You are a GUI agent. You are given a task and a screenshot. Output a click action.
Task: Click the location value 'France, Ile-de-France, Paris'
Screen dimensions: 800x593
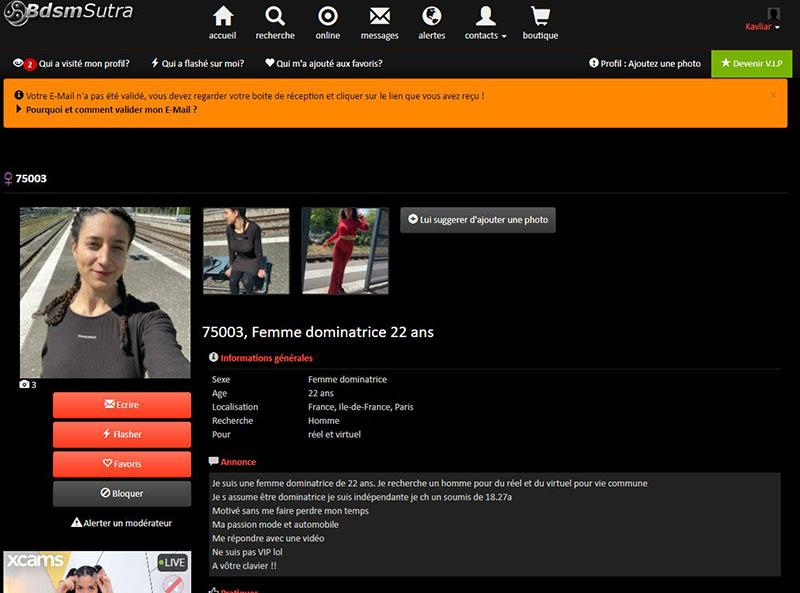pos(361,407)
